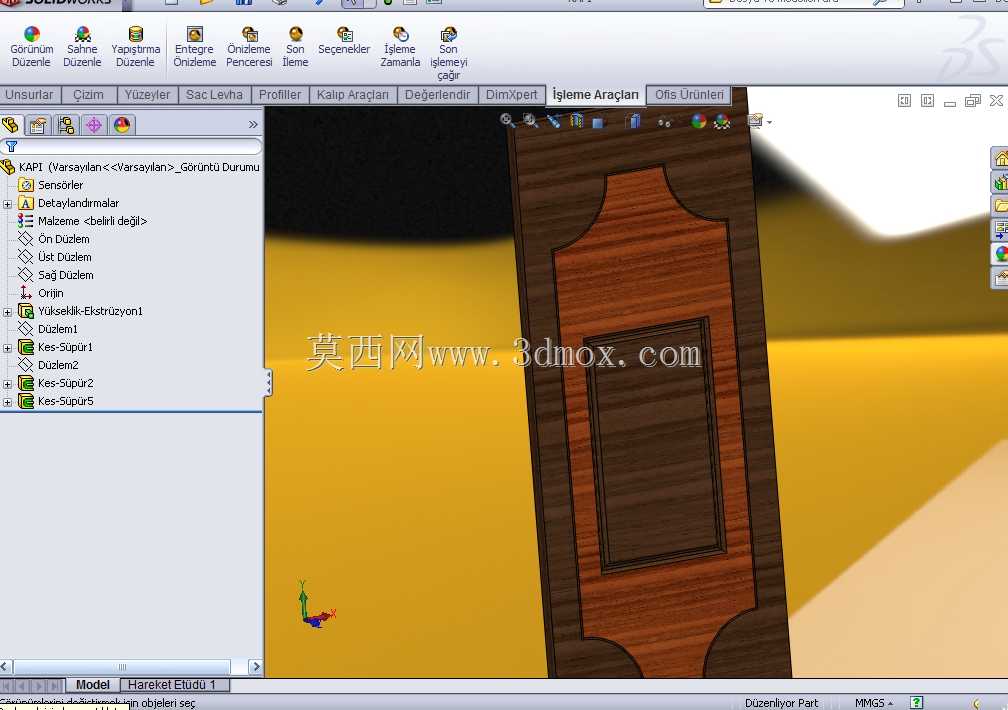Expand Kes-Süpür1 feature node
Viewport: 1008px width, 710px height.
[8, 348]
